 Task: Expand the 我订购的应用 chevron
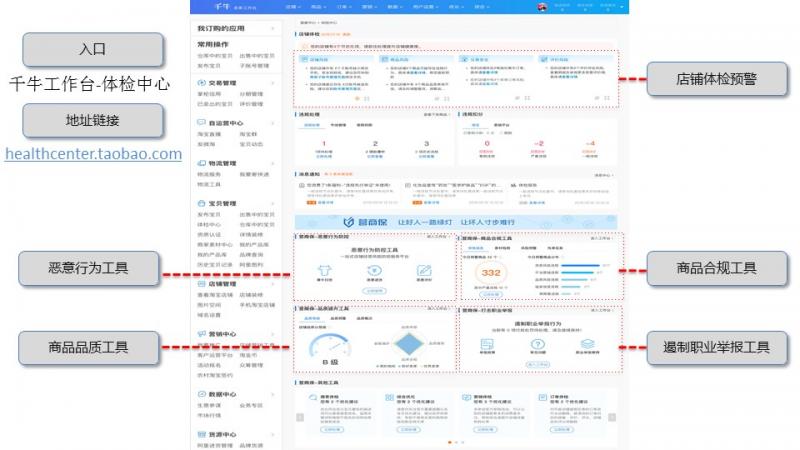click(x=273, y=28)
